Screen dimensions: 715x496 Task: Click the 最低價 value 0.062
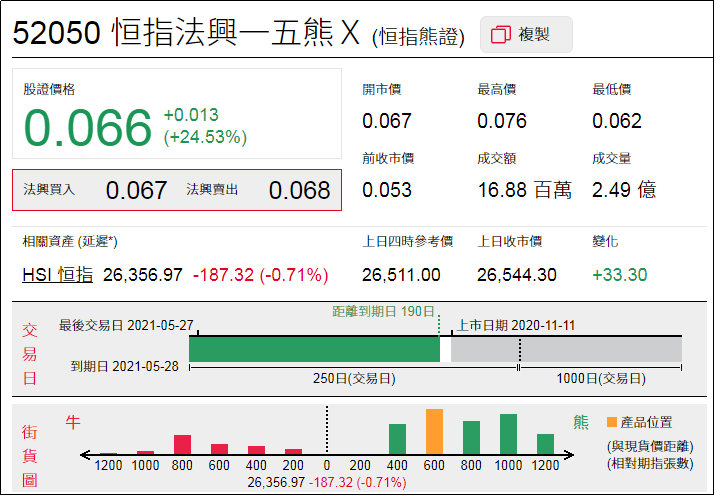[617, 121]
